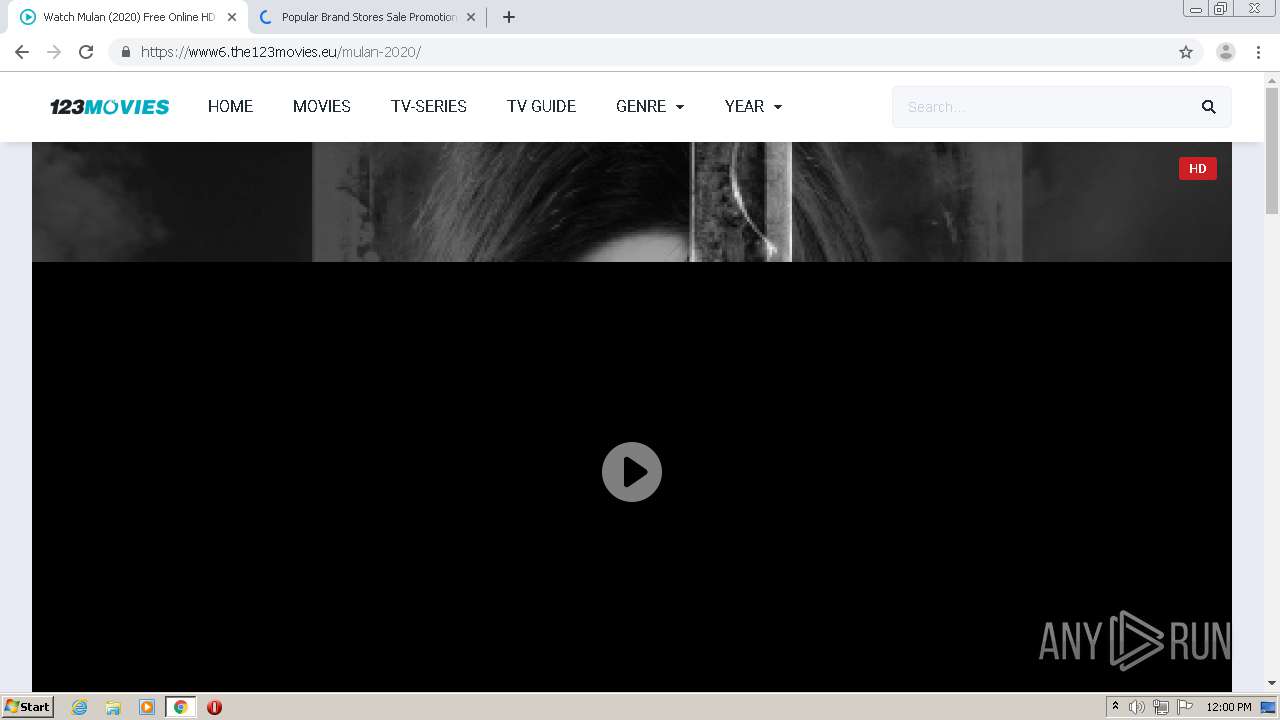
Task: Open Windows Media Player taskbar icon
Action: pyautogui.click(x=147, y=707)
